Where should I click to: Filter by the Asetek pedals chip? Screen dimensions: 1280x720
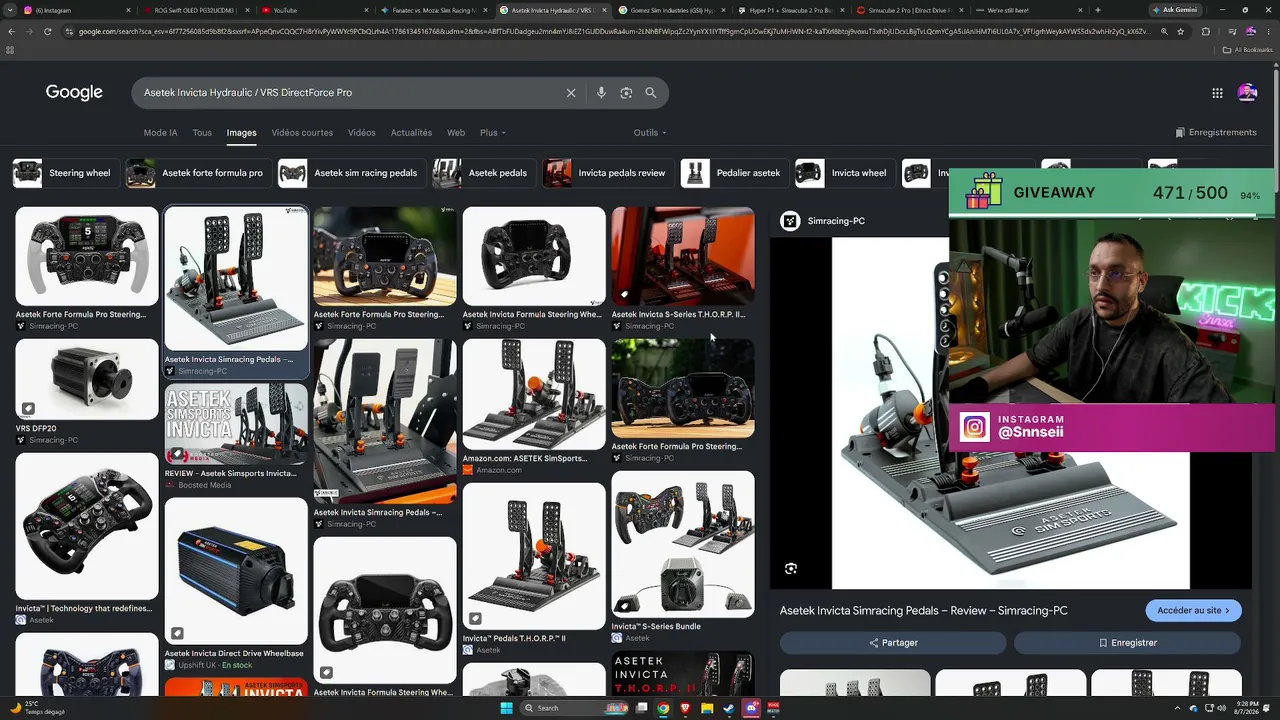pos(484,173)
